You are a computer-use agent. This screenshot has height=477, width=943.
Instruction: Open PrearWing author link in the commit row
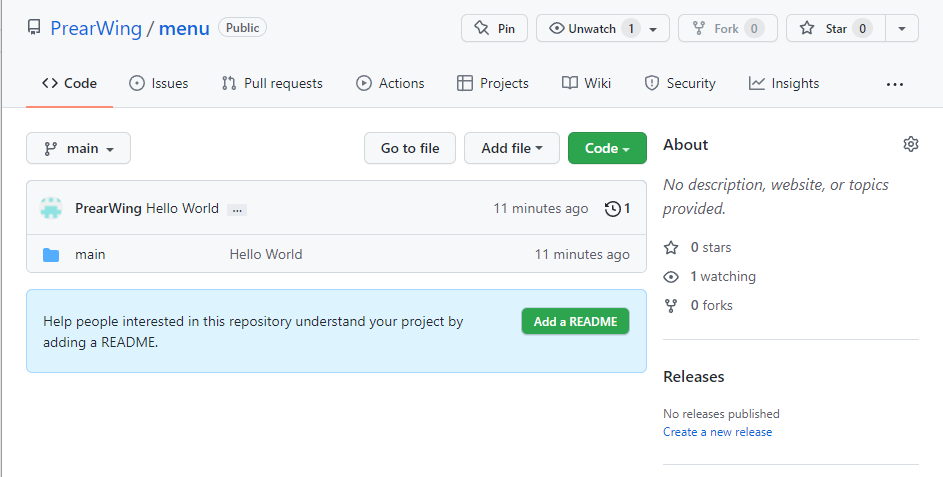coord(108,208)
